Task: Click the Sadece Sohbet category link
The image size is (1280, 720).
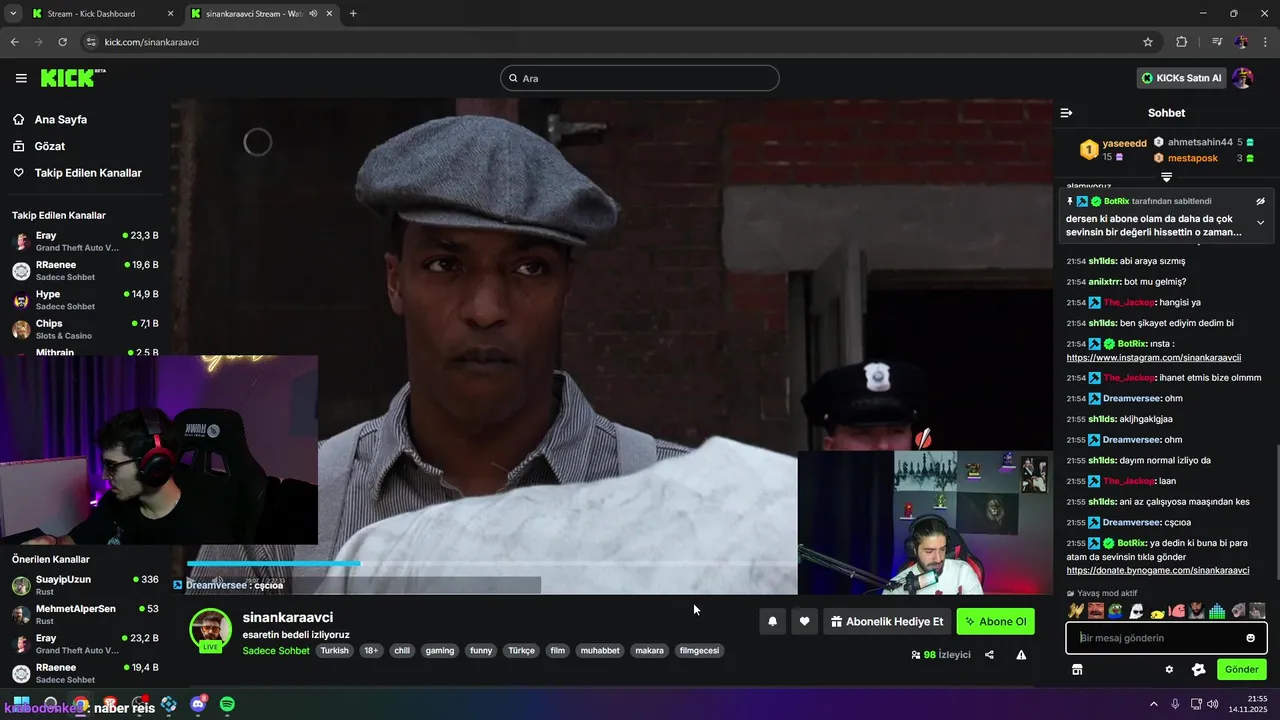Action: pyautogui.click(x=276, y=651)
